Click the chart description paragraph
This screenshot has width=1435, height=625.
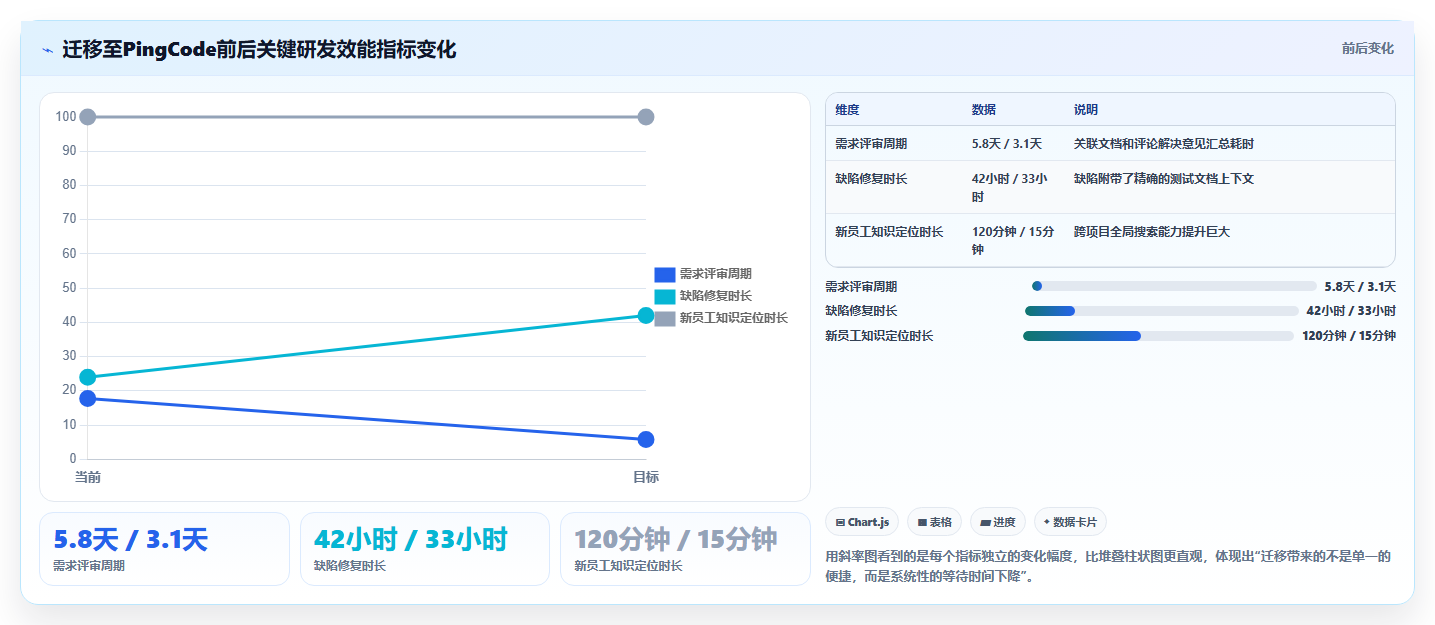1108,566
